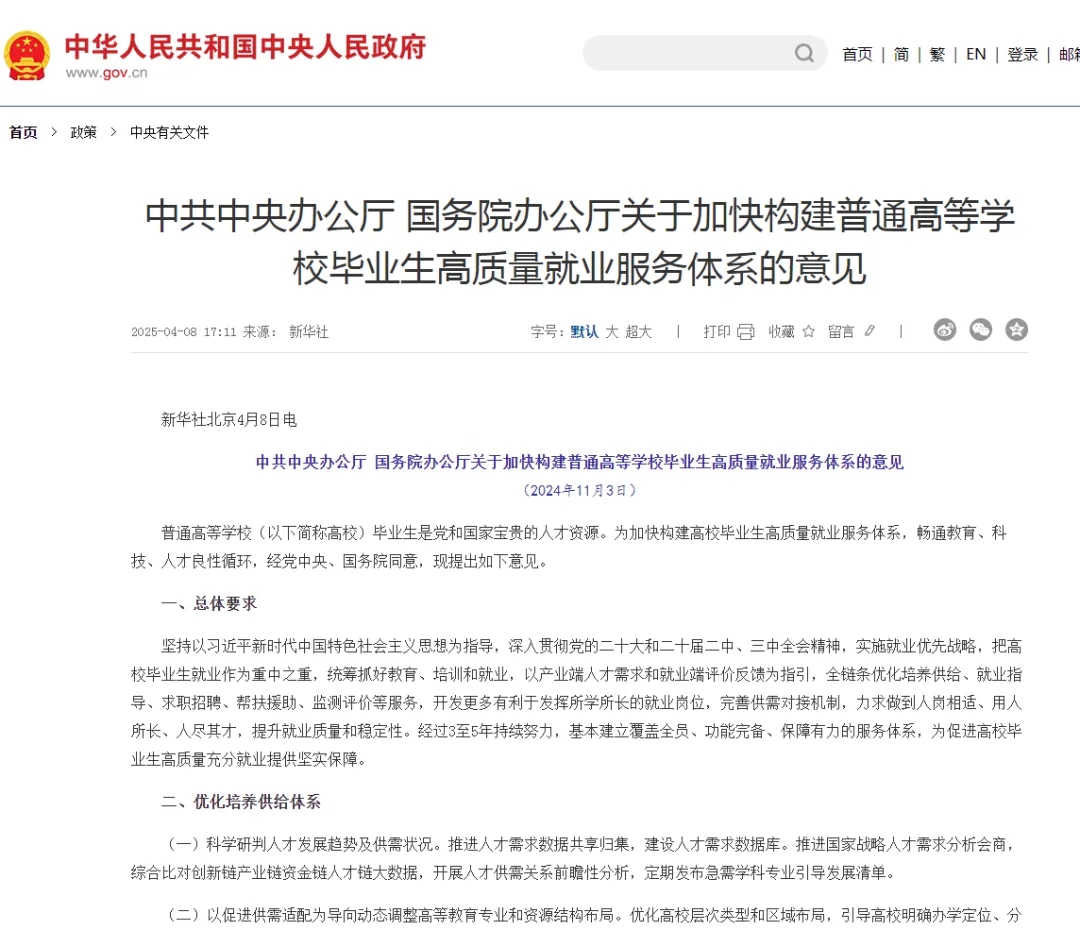The width and height of the screenshot is (1080, 930).
Task: Click inside the search input box
Action: (x=690, y=53)
